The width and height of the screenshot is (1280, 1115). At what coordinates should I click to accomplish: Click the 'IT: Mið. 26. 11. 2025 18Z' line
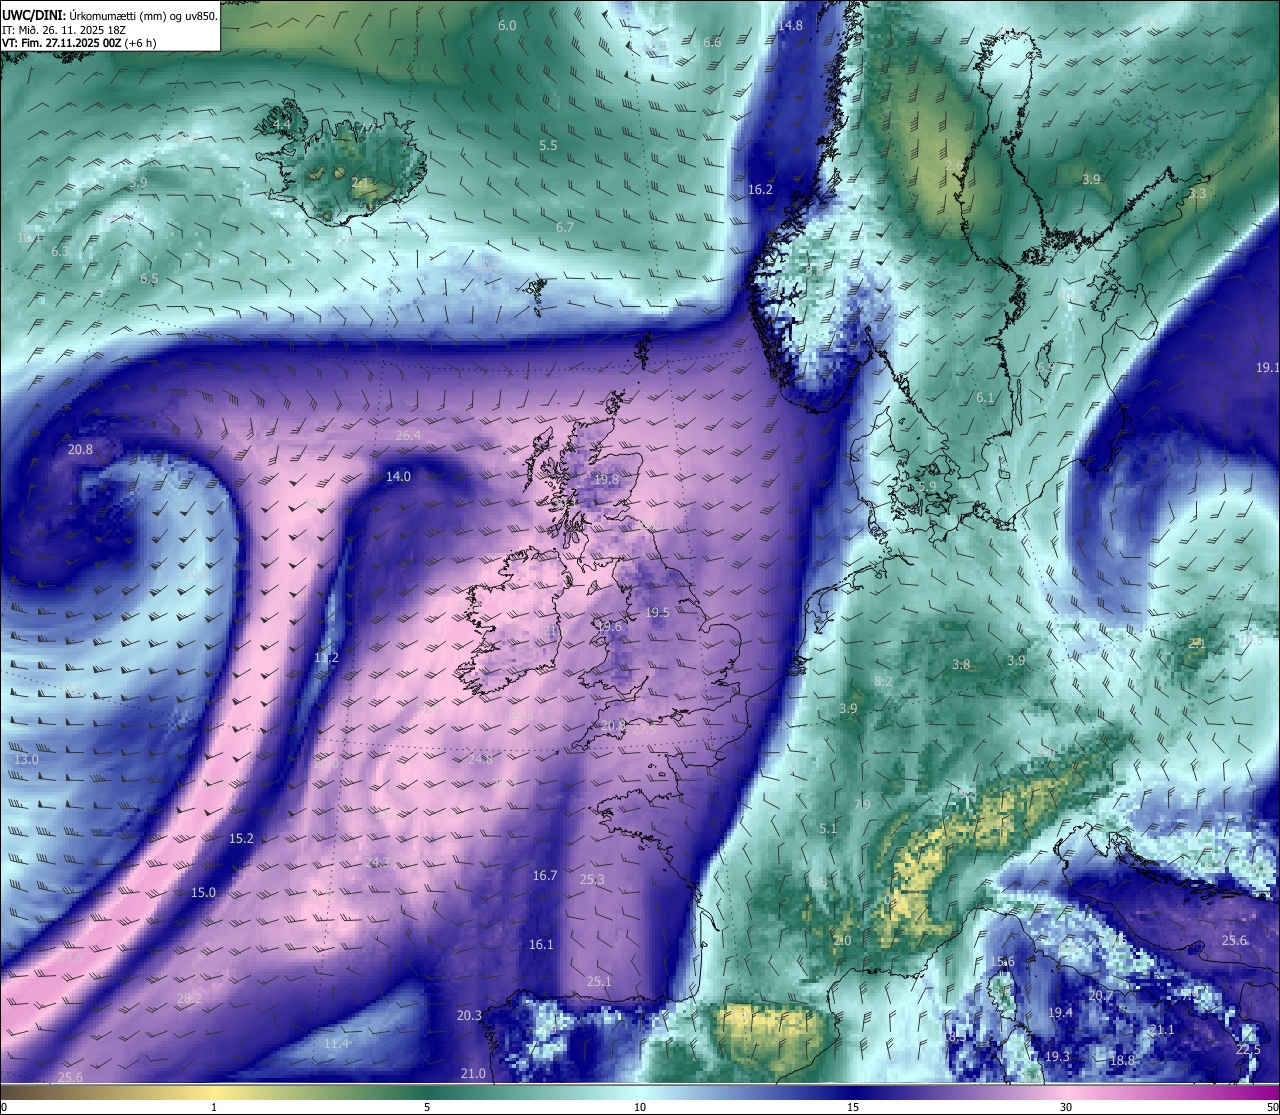tap(64, 30)
